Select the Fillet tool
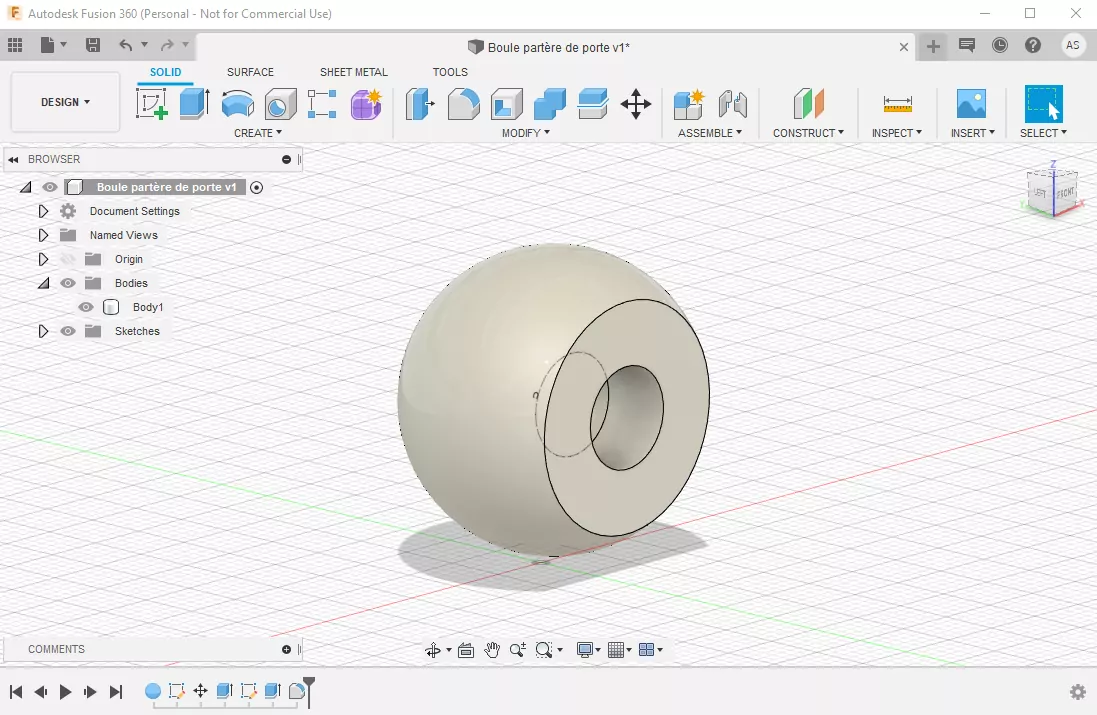1097x715 pixels. (463, 104)
